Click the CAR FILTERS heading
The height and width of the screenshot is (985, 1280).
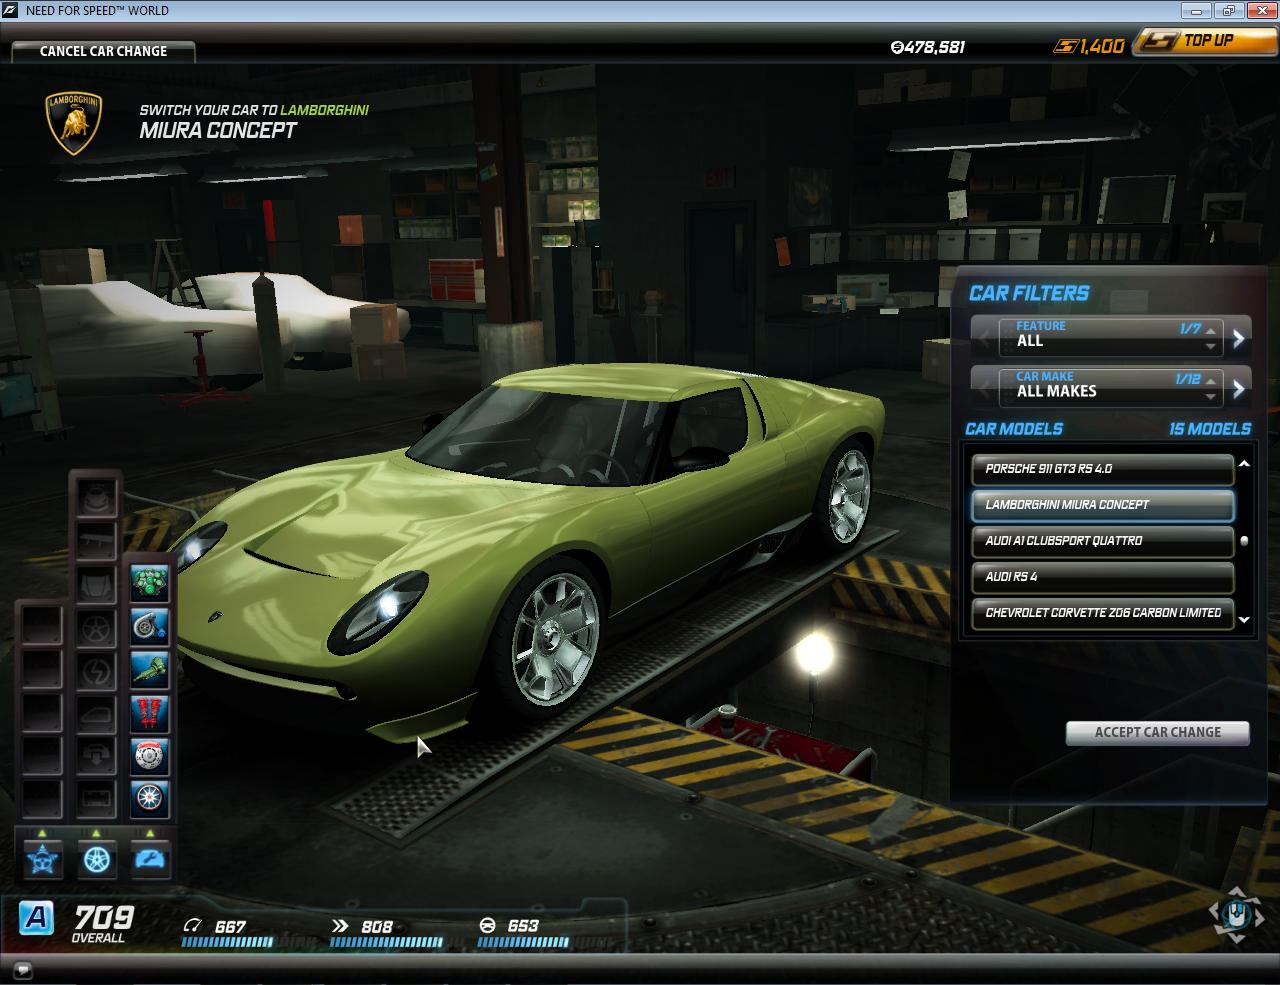tap(1029, 293)
